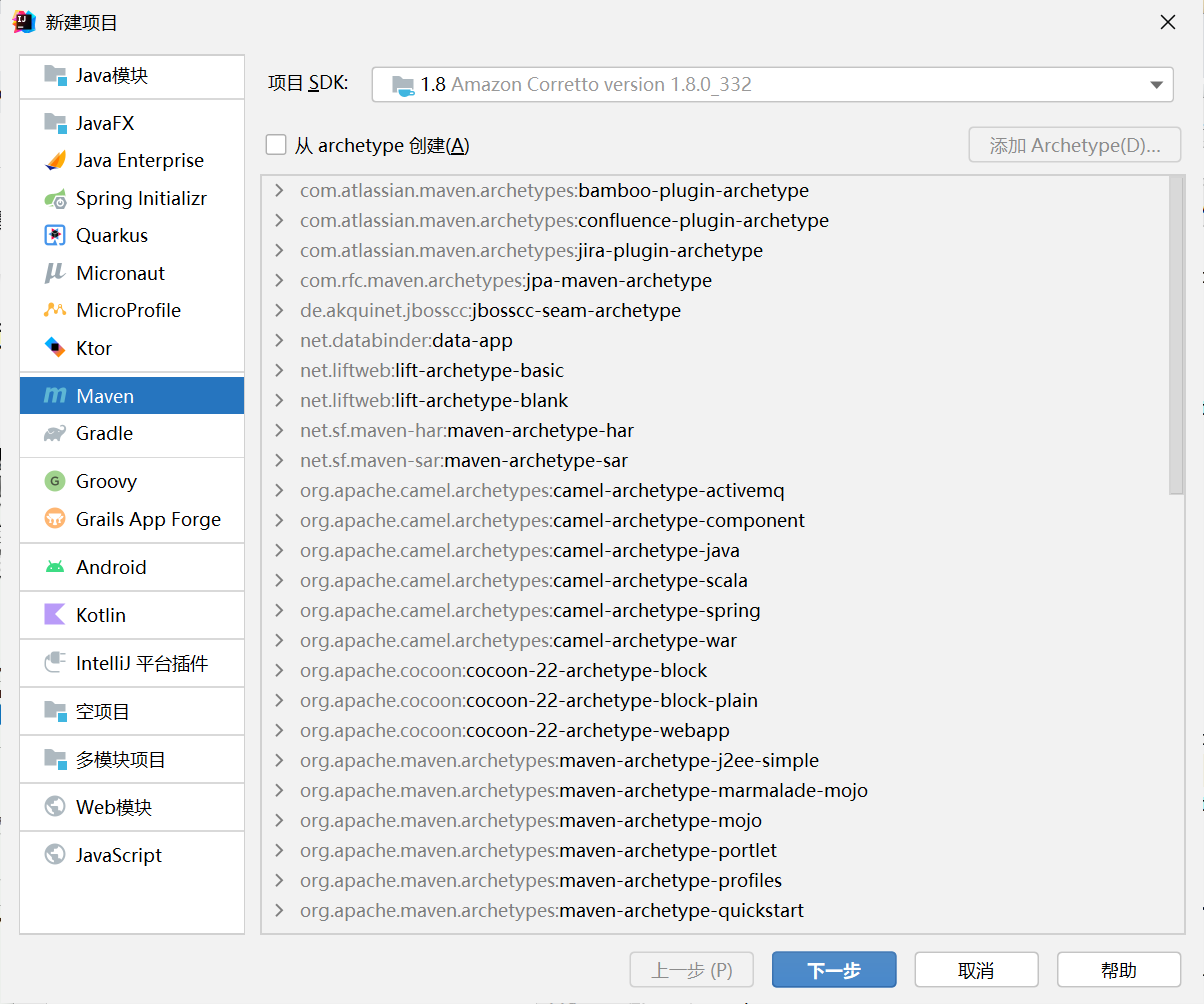Select the Android project type
Screen dimensions: 1204x1004
108,567
